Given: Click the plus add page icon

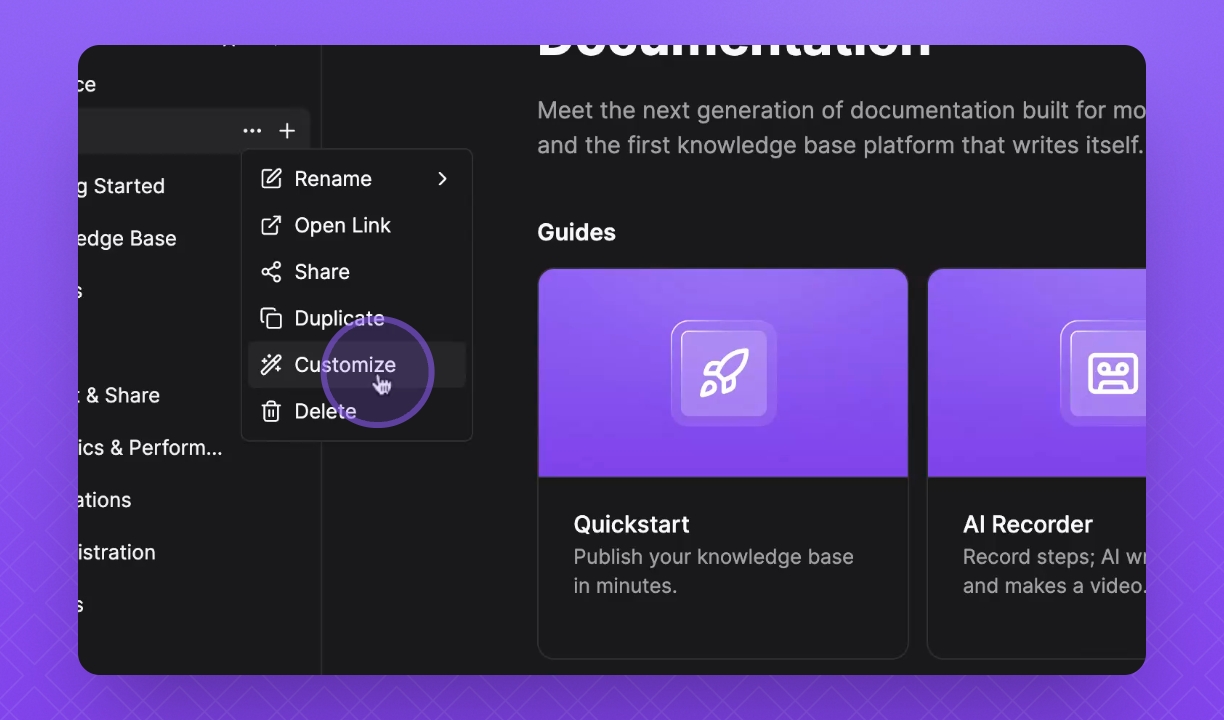Looking at the screenshot, I should (x=287, y=131).
